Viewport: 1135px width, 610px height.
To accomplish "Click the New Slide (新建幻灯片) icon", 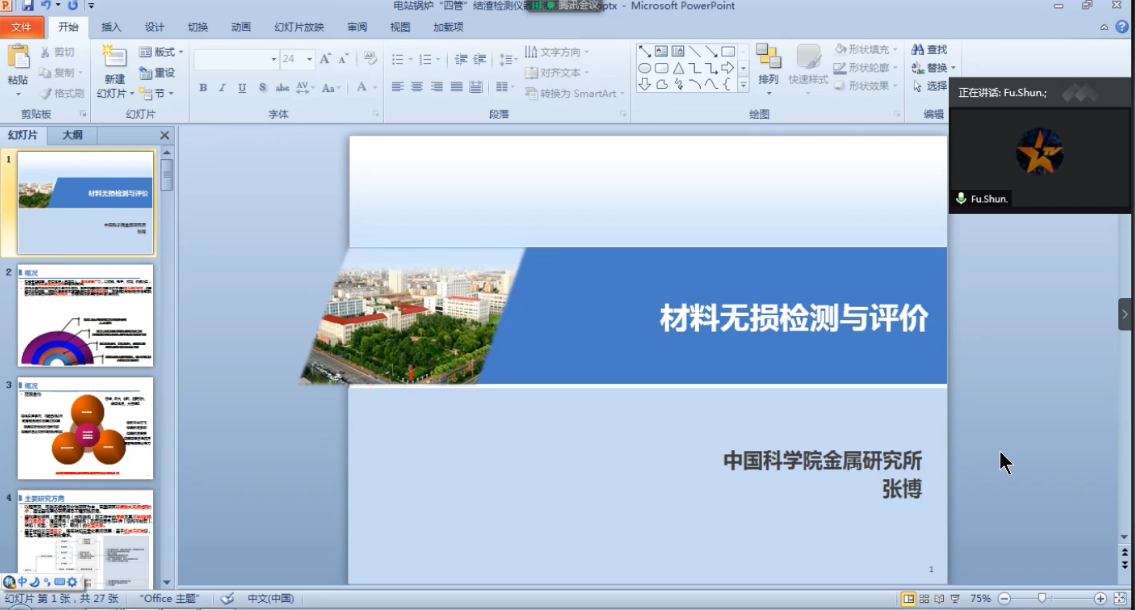I will (x=114, y=58).
